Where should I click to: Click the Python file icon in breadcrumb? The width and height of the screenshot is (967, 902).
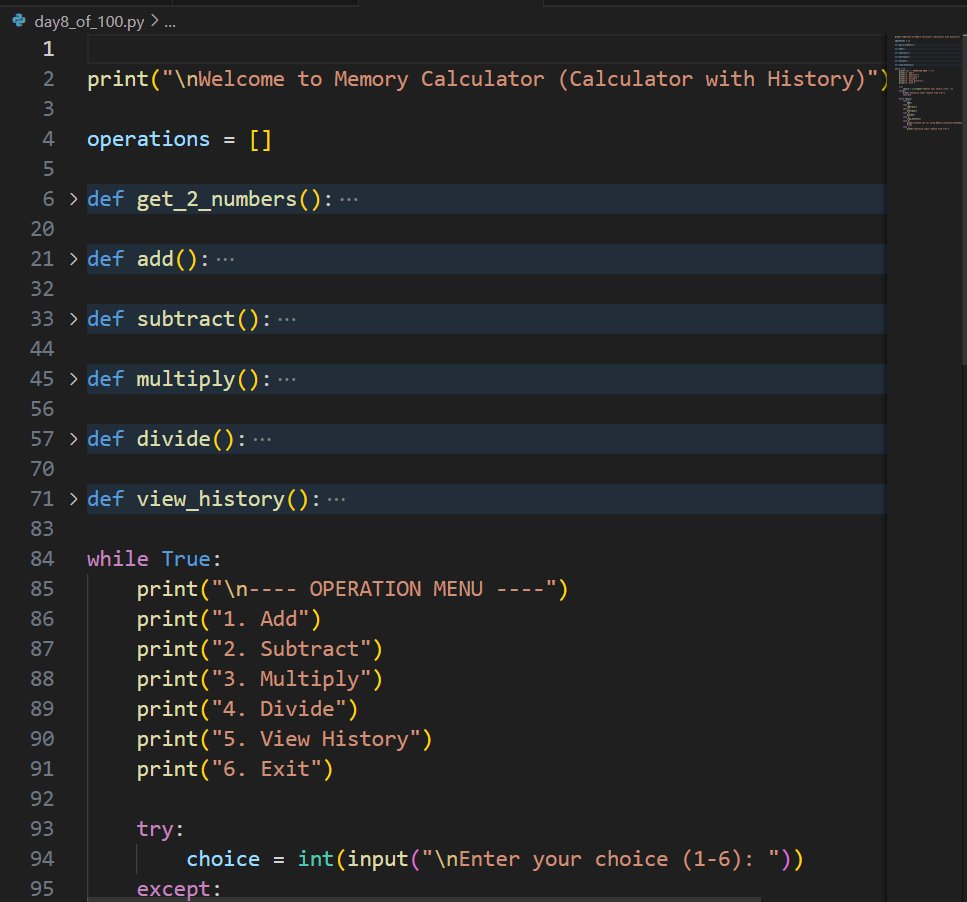click(x=19, y=21)
